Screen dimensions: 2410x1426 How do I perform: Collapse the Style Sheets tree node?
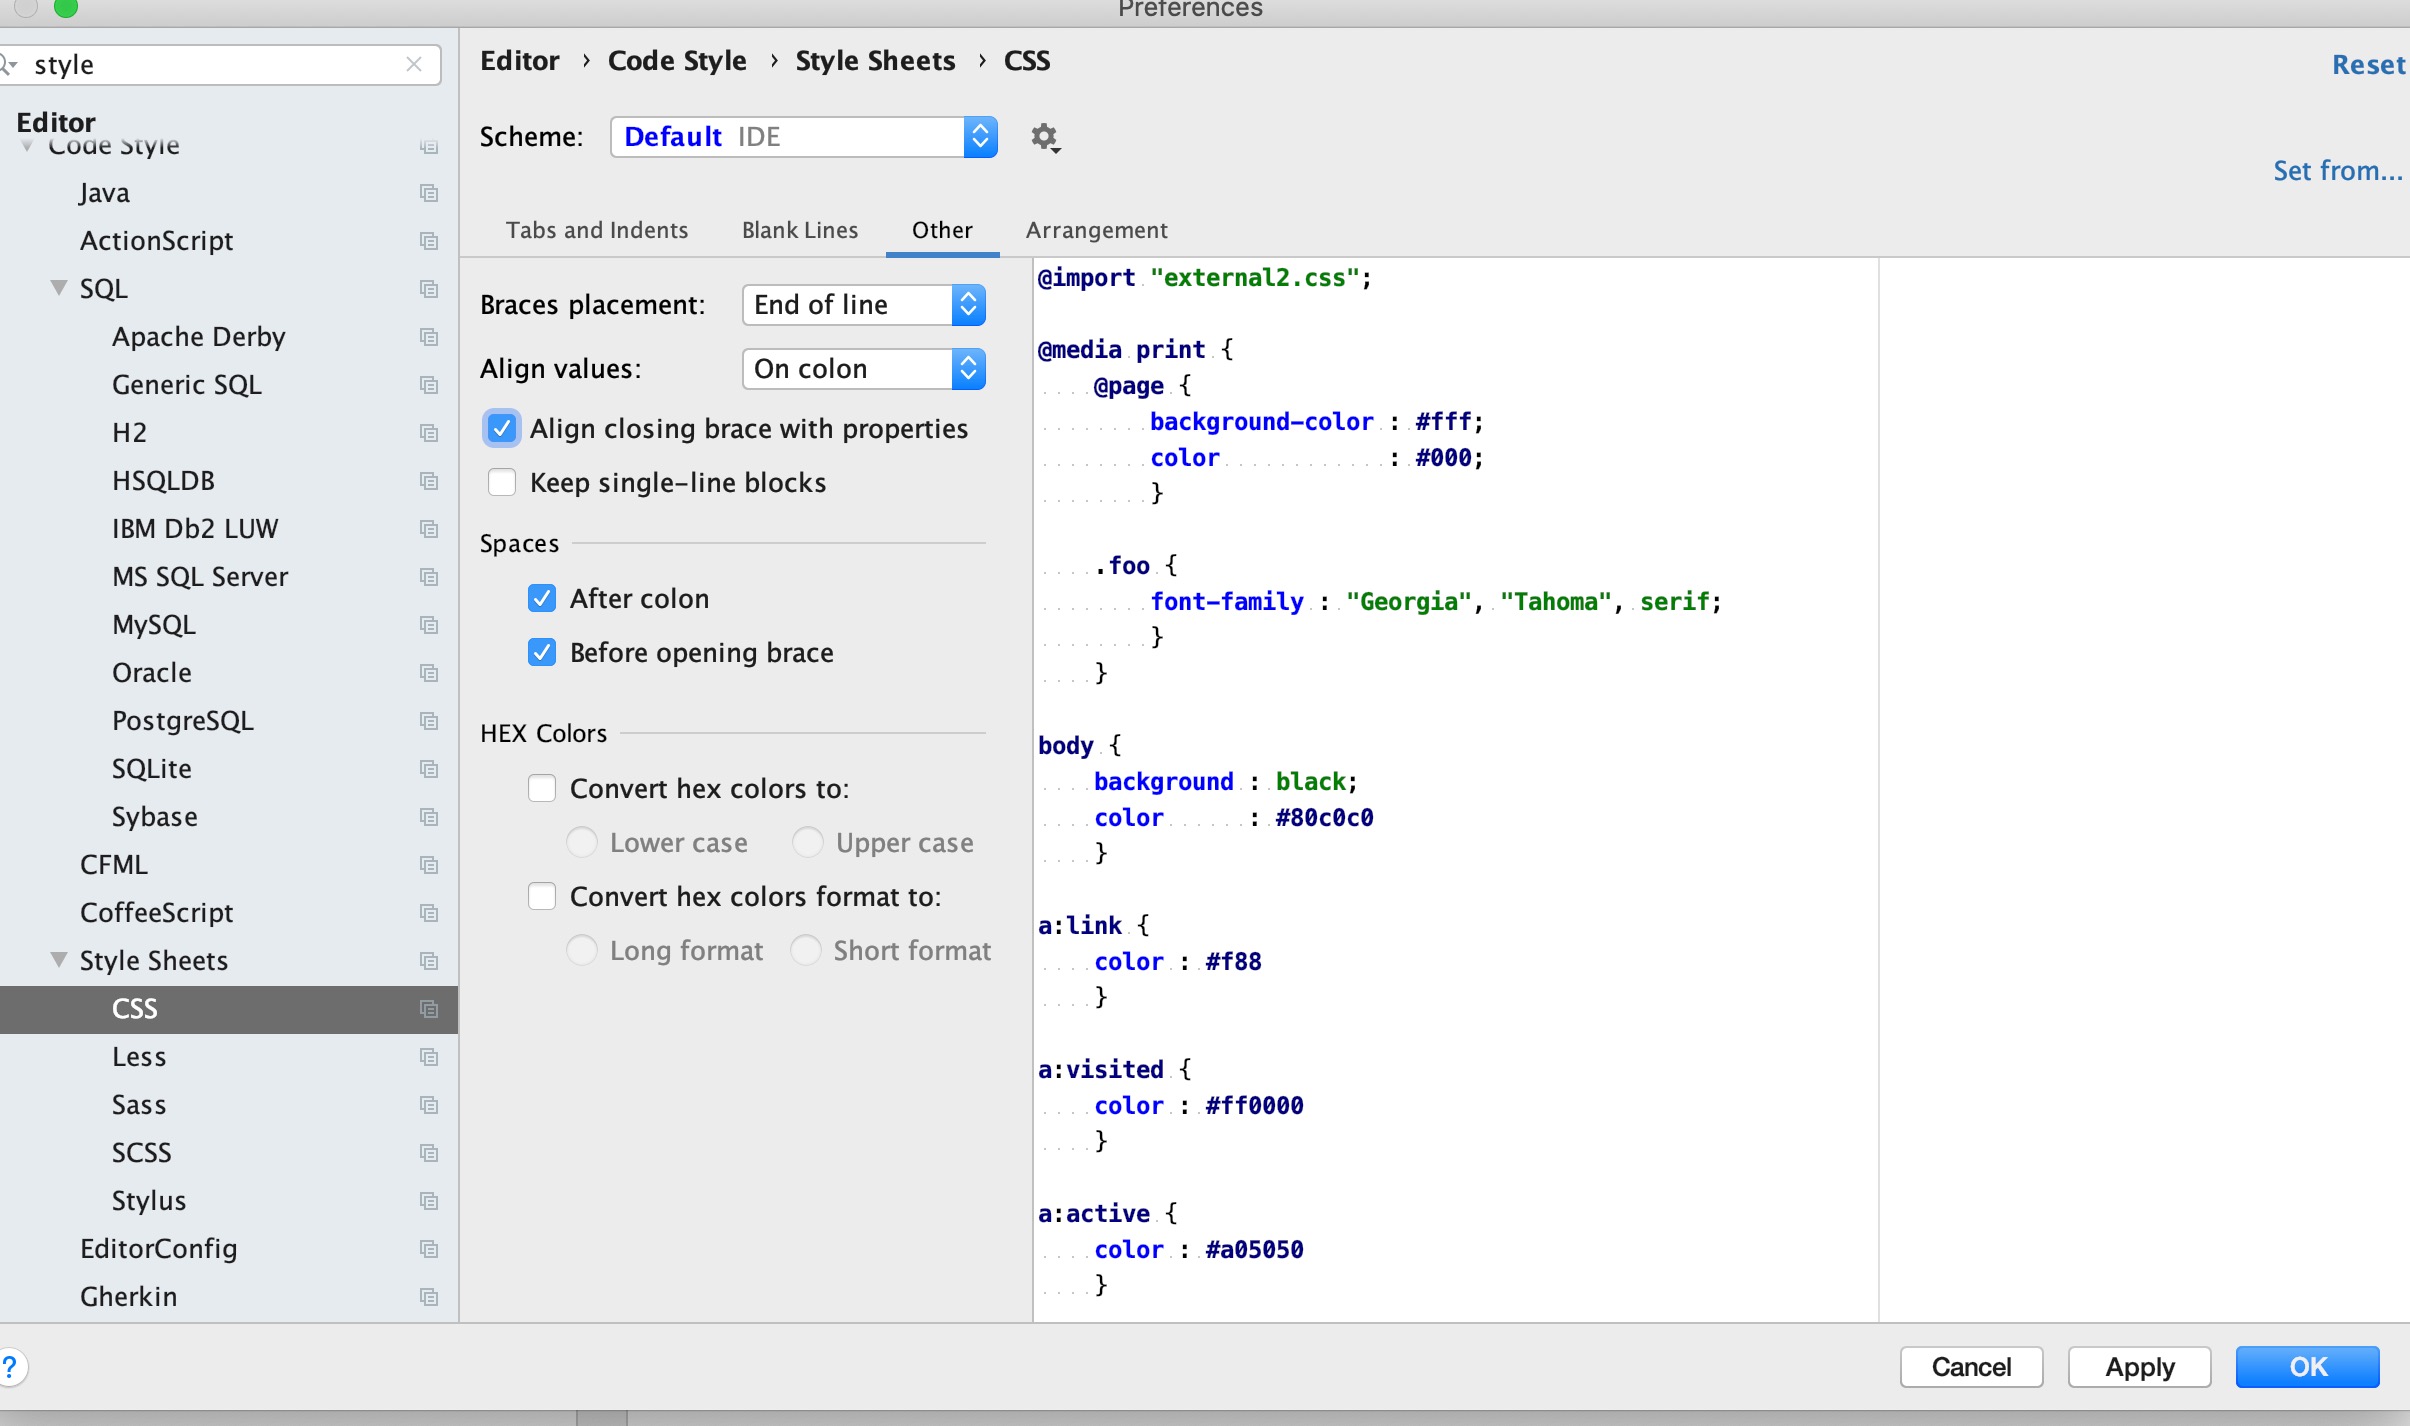59,960
